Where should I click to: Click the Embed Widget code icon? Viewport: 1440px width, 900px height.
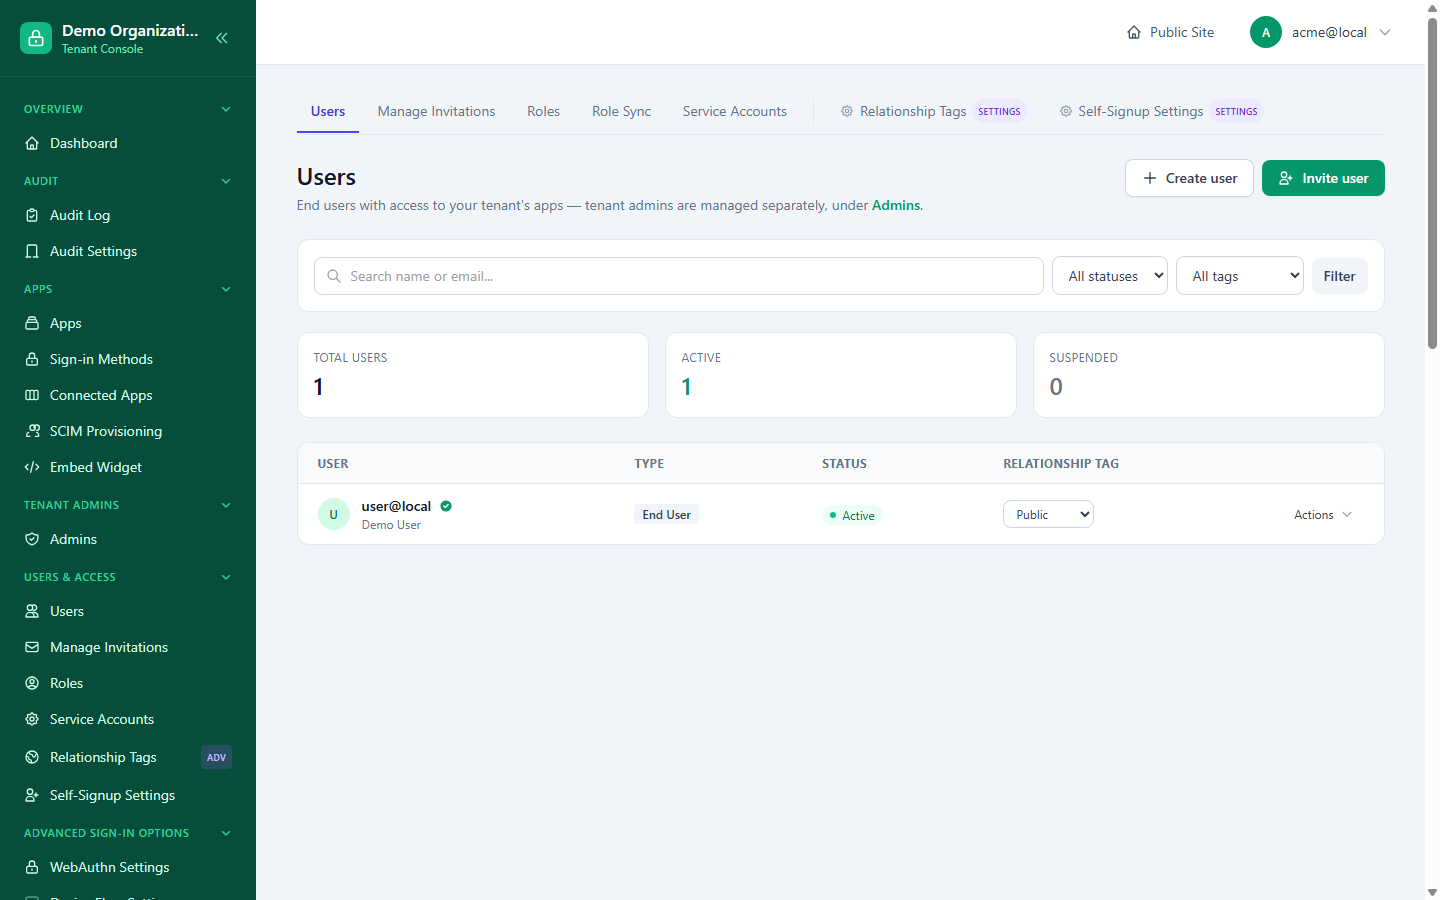tap(32, 467)
